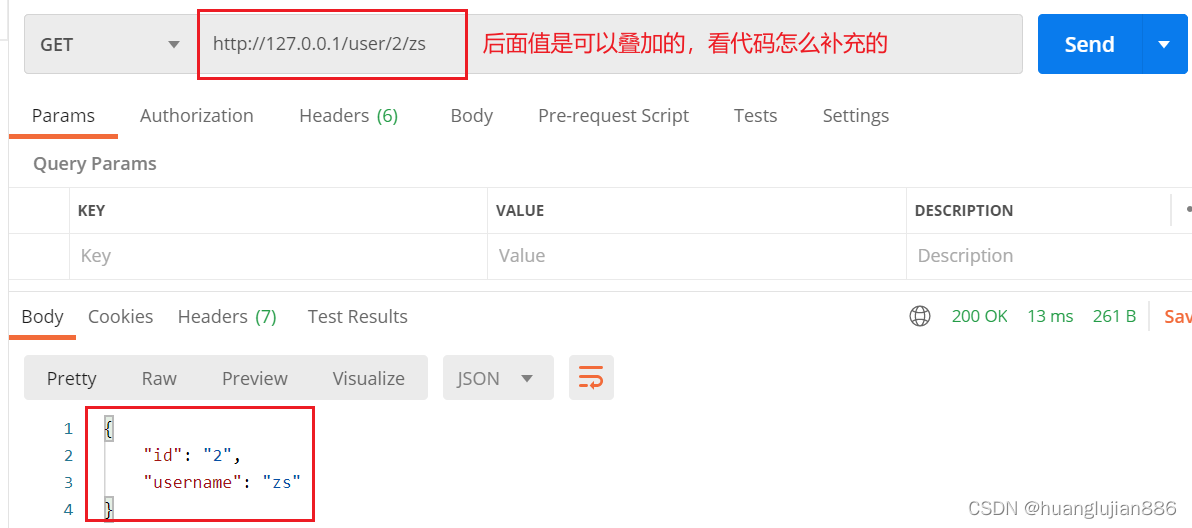Screen dimensions: 1192x528
Task: Click the globe network icon
Action: tap(920, 316)
